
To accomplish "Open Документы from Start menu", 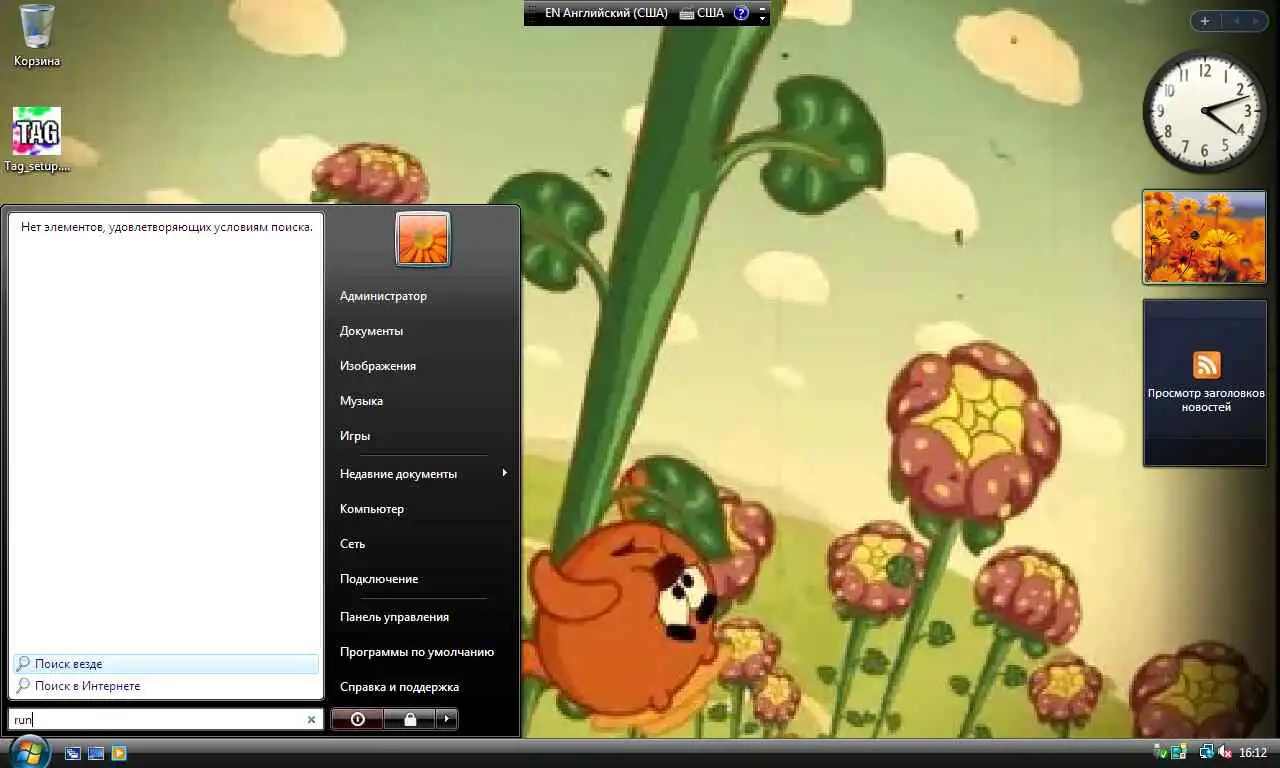I will pos(371,331).
